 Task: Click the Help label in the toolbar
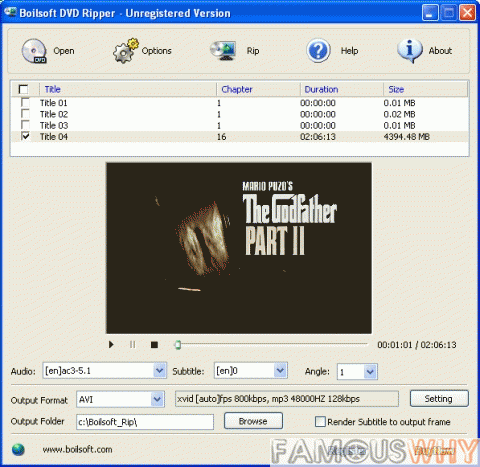(x=349, y=51)
